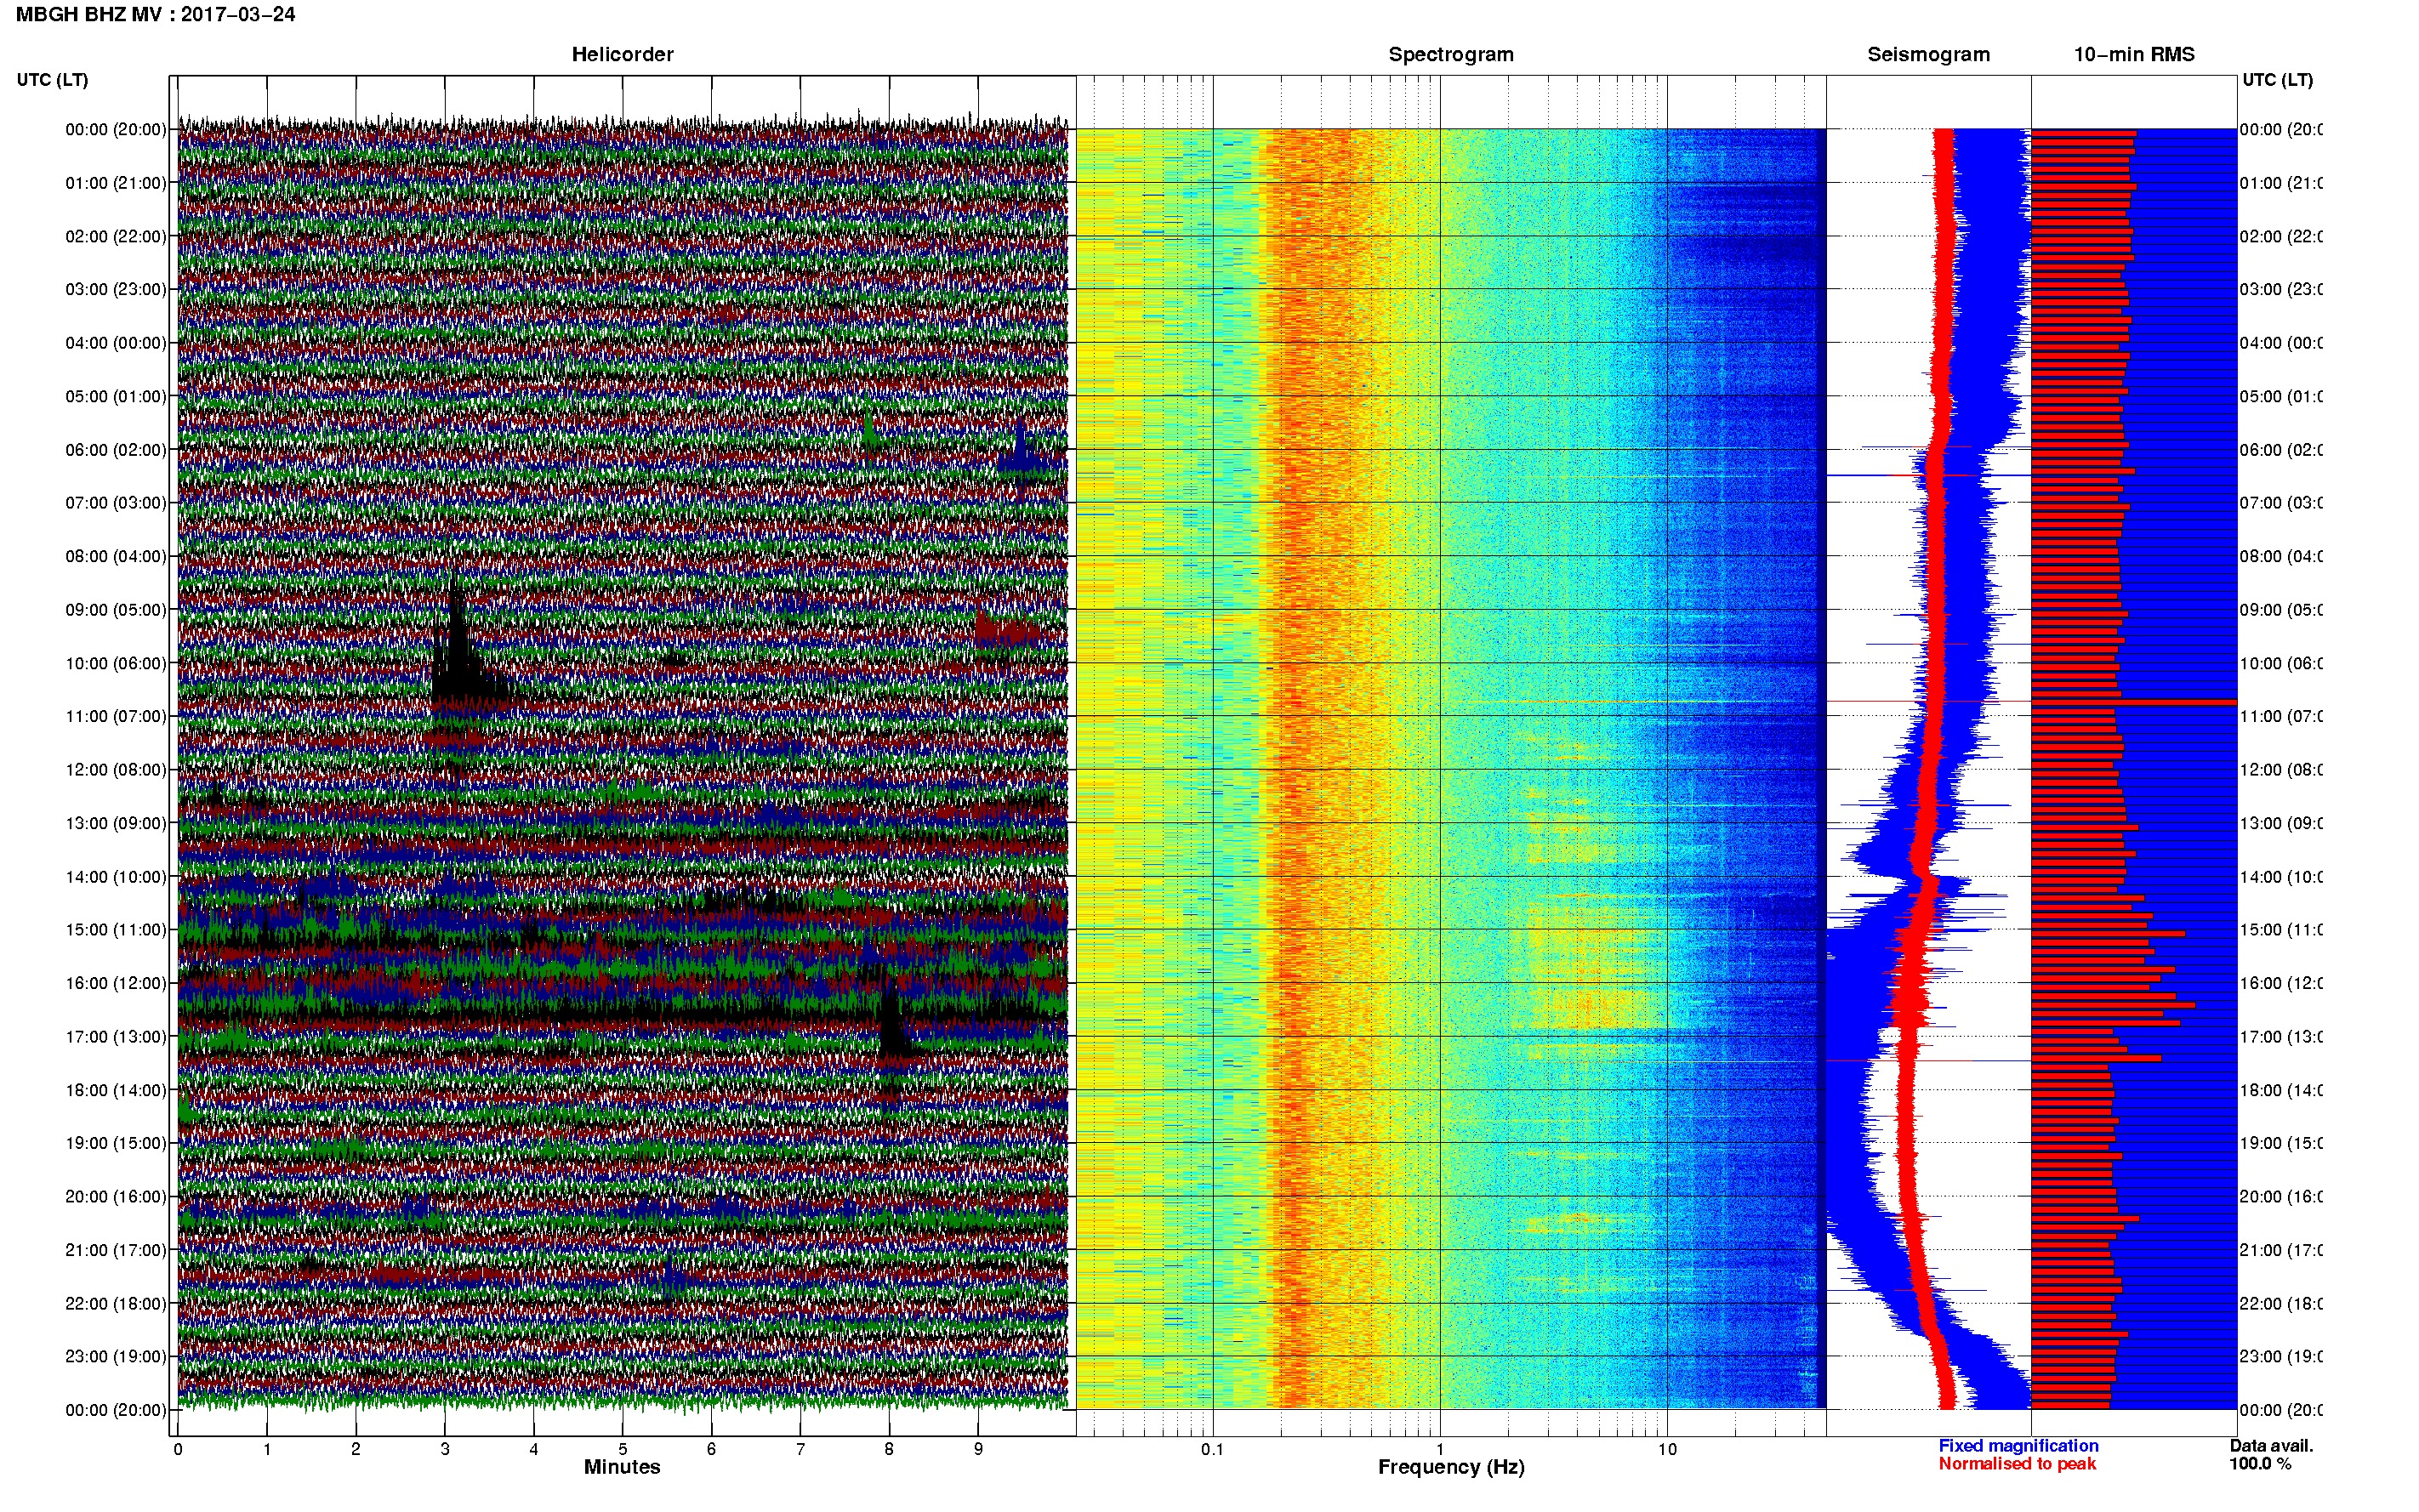The width and height of the screenshot is (2419, 1512).
Task: Select the '23:00 (19:00)' left time label
Action: [115, 1356]
